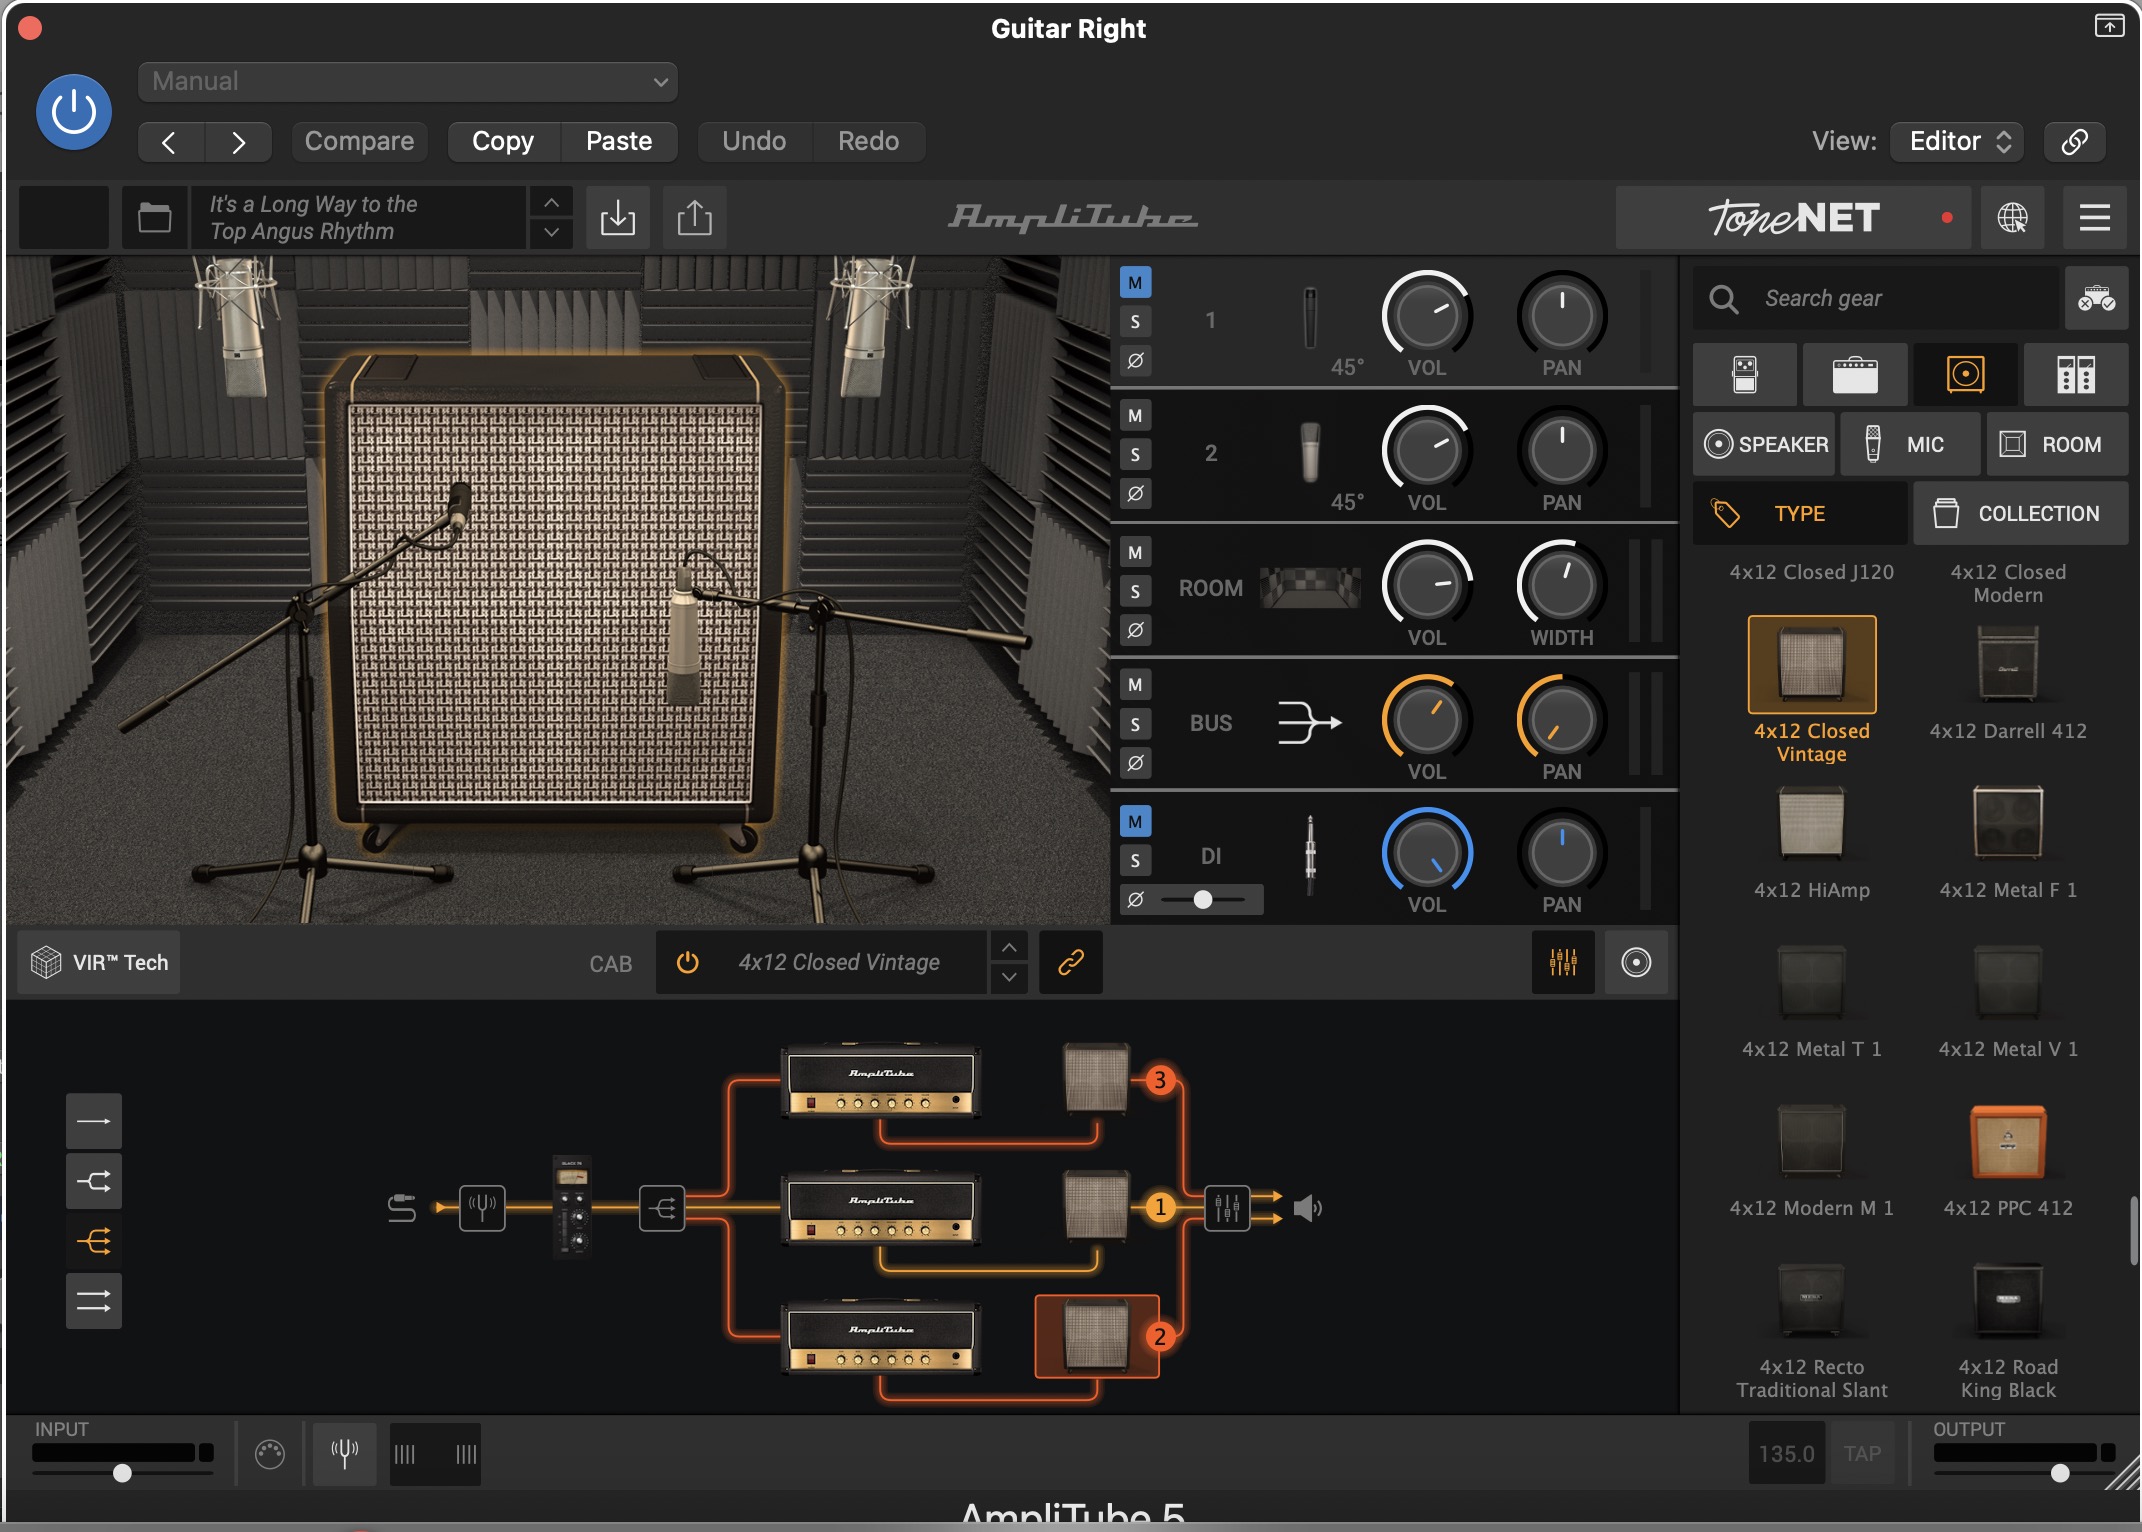
Task: Open the View Editor dropdown
Action: pos(1957,142)
